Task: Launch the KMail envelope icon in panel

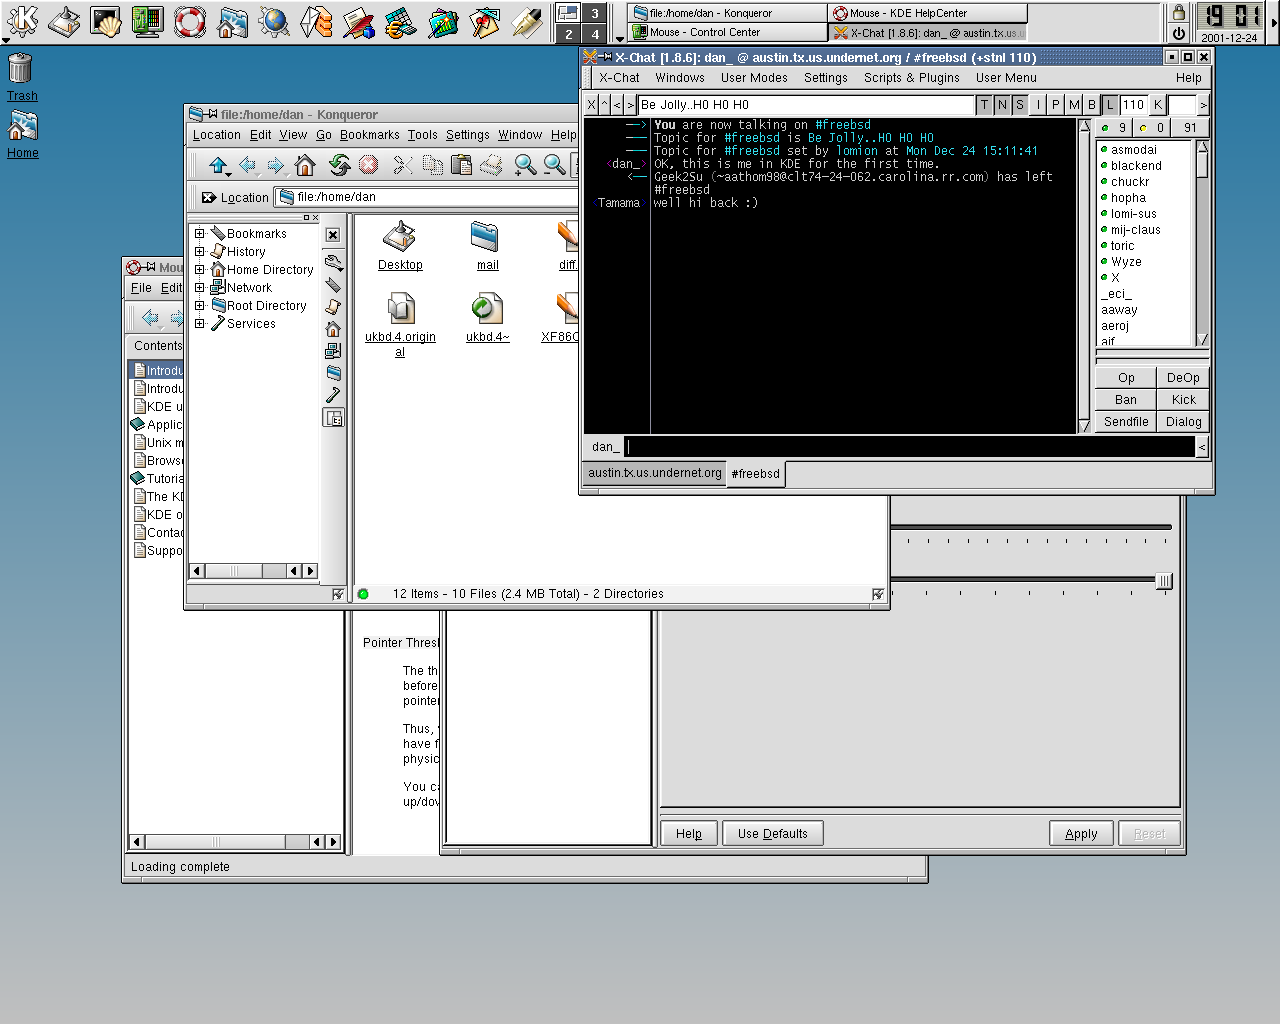Action: 316,21
